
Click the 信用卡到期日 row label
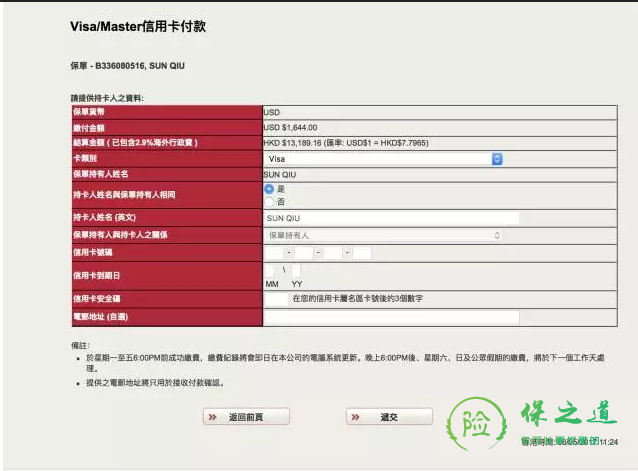96,276
